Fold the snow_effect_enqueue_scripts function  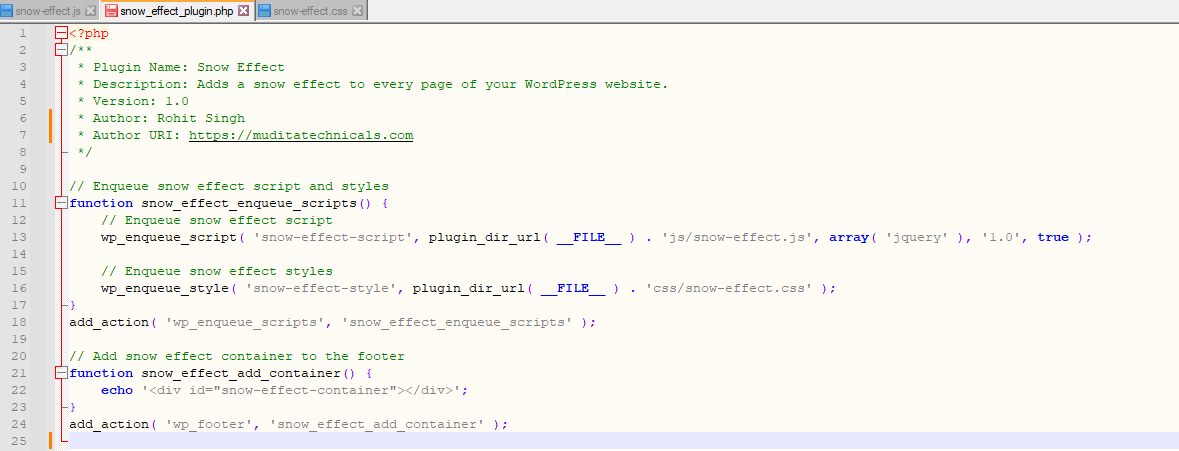(61, 203)
